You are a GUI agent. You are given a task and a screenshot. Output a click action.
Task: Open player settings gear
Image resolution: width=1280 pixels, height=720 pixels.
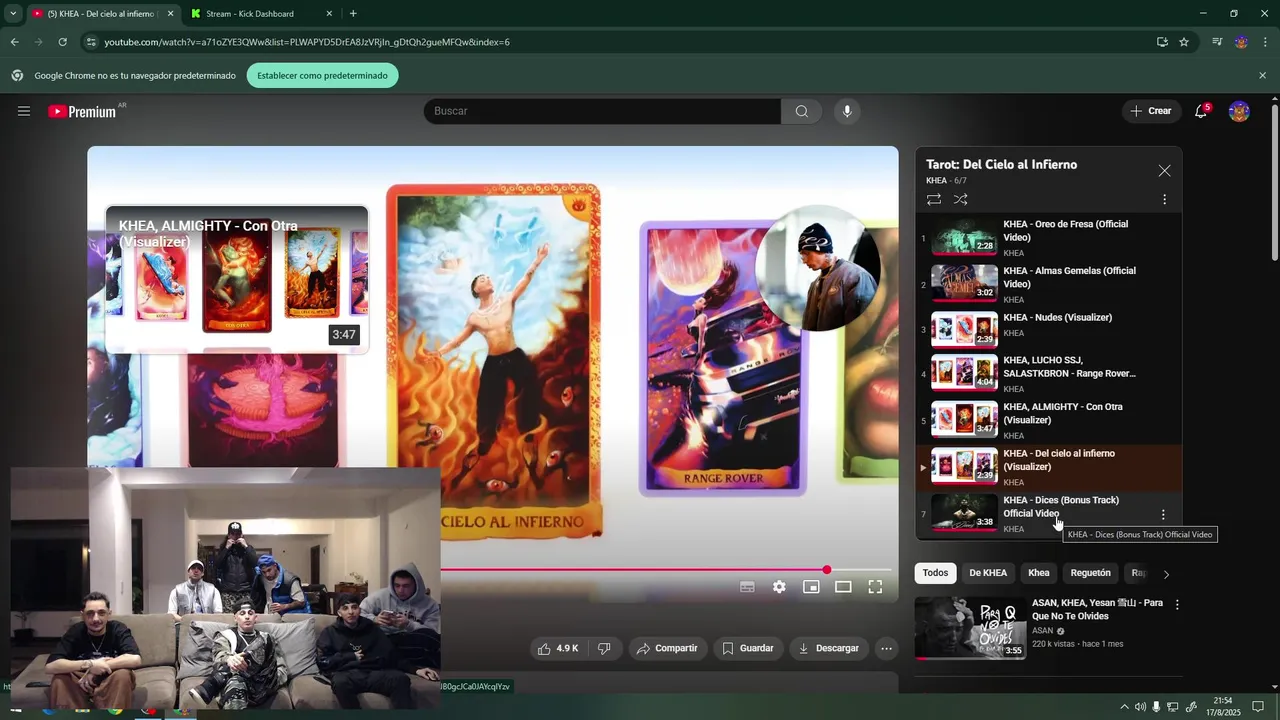coord(779,587)
